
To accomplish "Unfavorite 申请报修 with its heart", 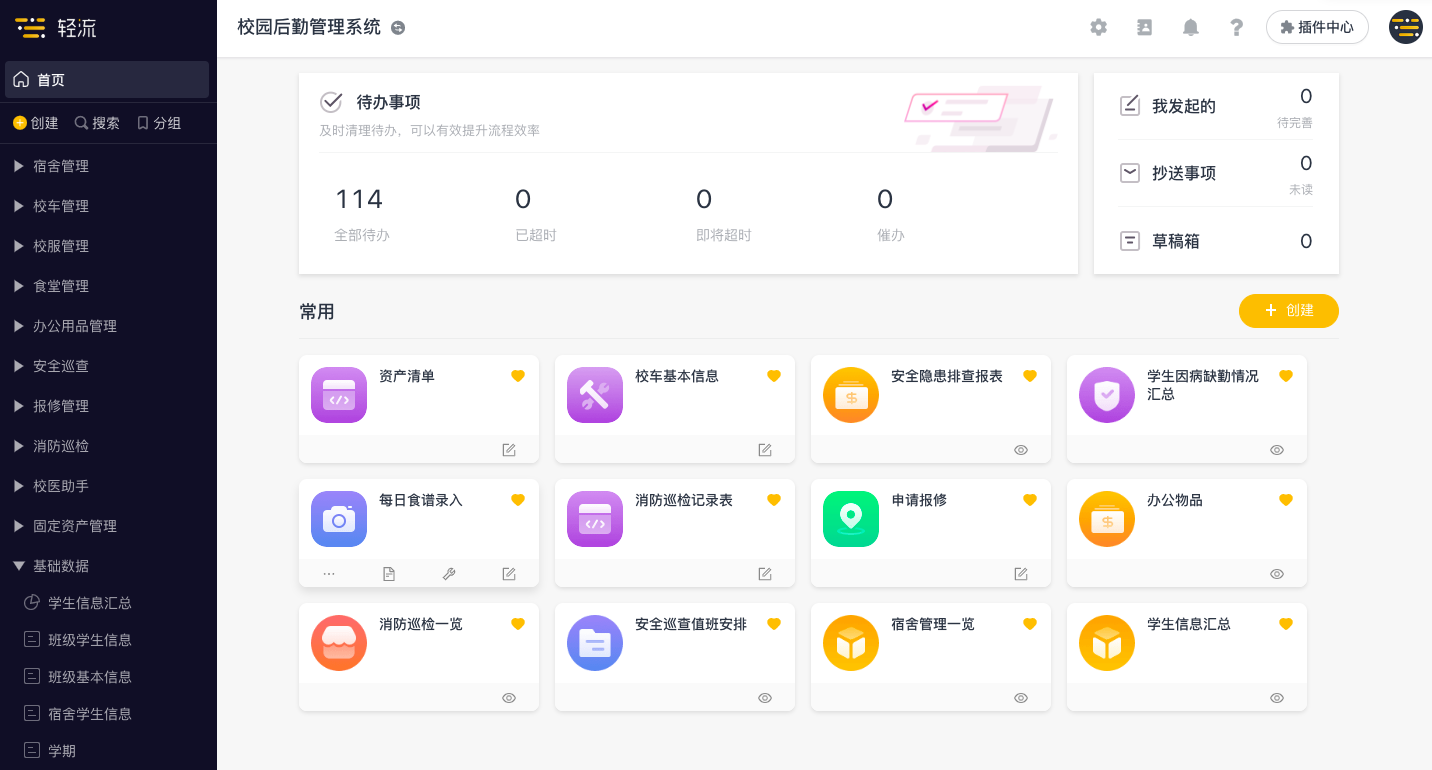I will point(1030,500).
